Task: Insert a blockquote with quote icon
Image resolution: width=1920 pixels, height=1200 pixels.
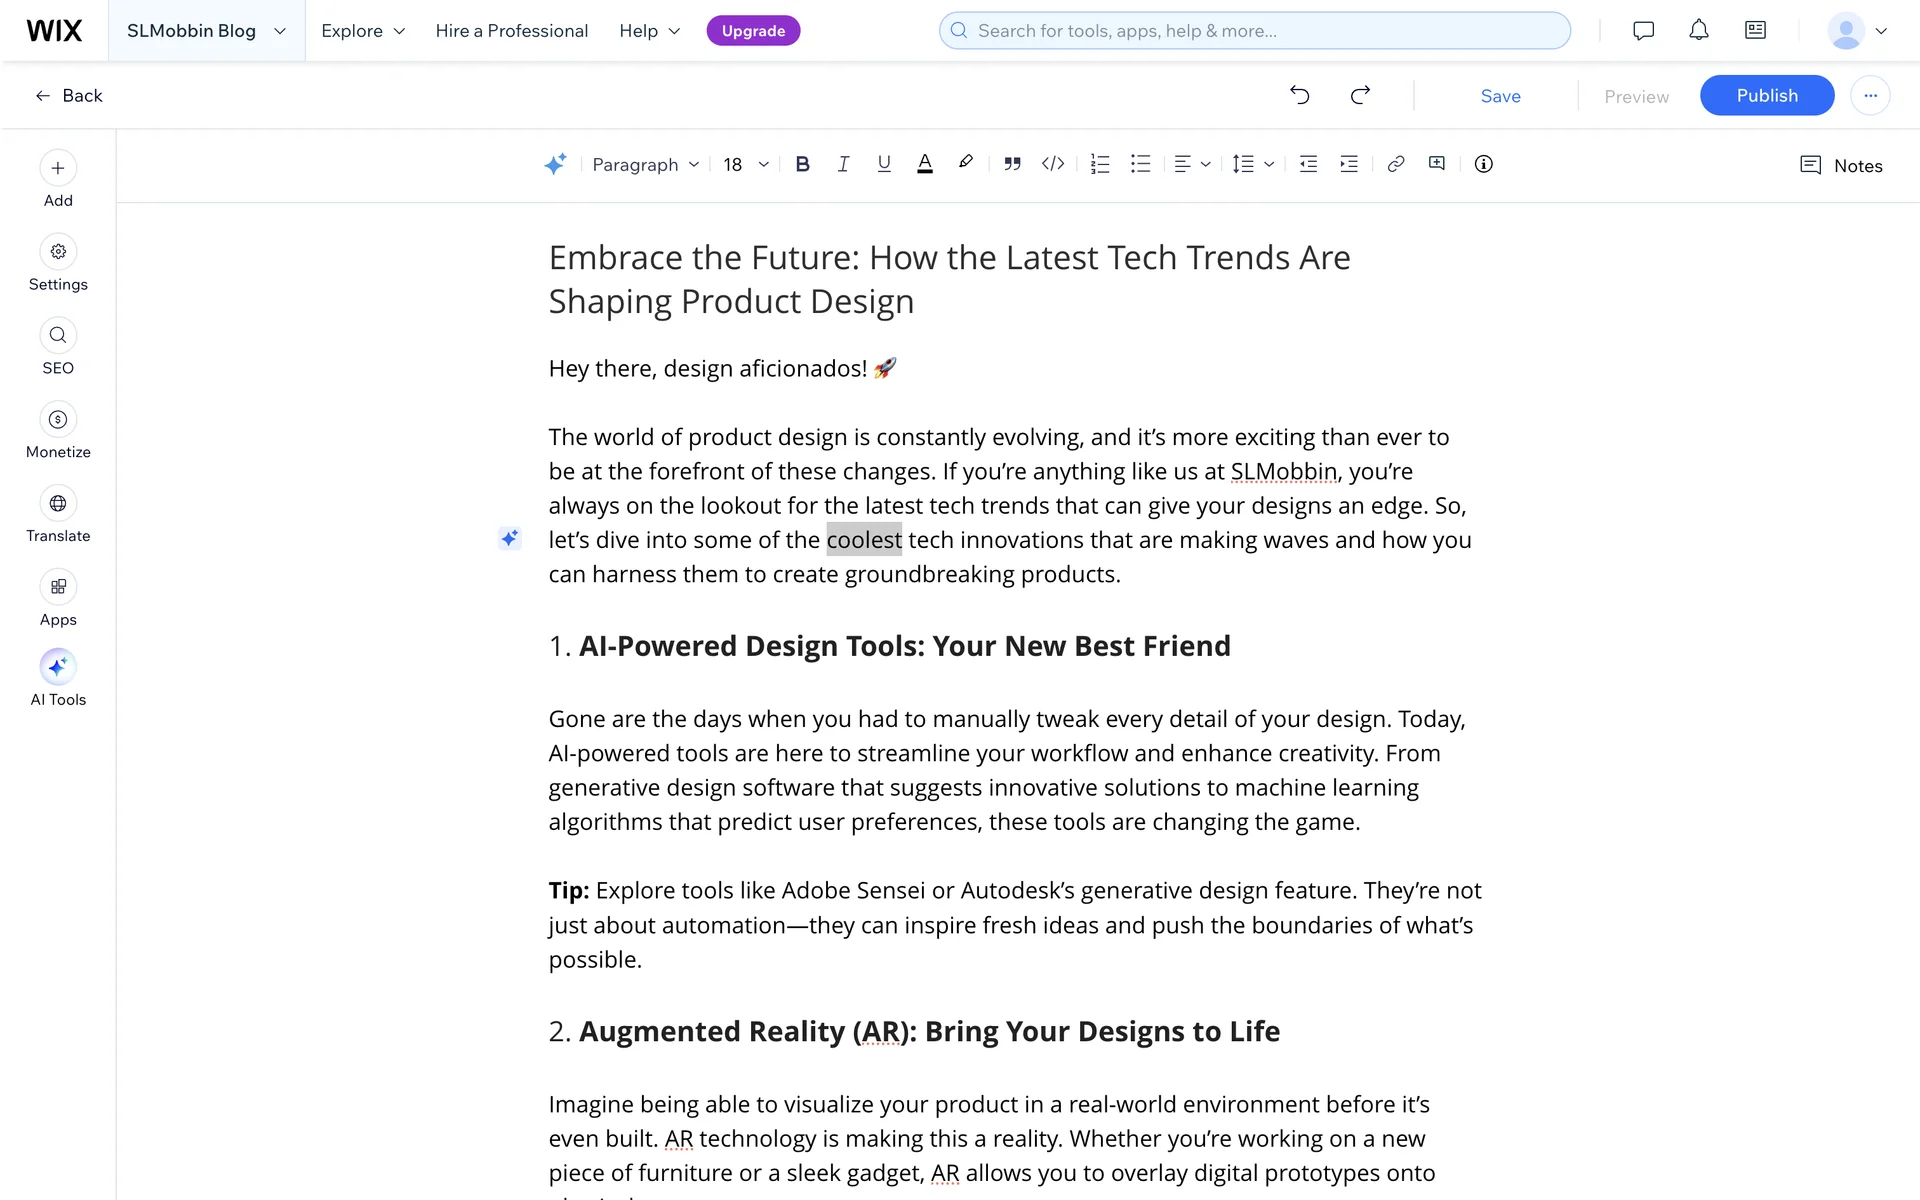Action: click(1012, 164)
